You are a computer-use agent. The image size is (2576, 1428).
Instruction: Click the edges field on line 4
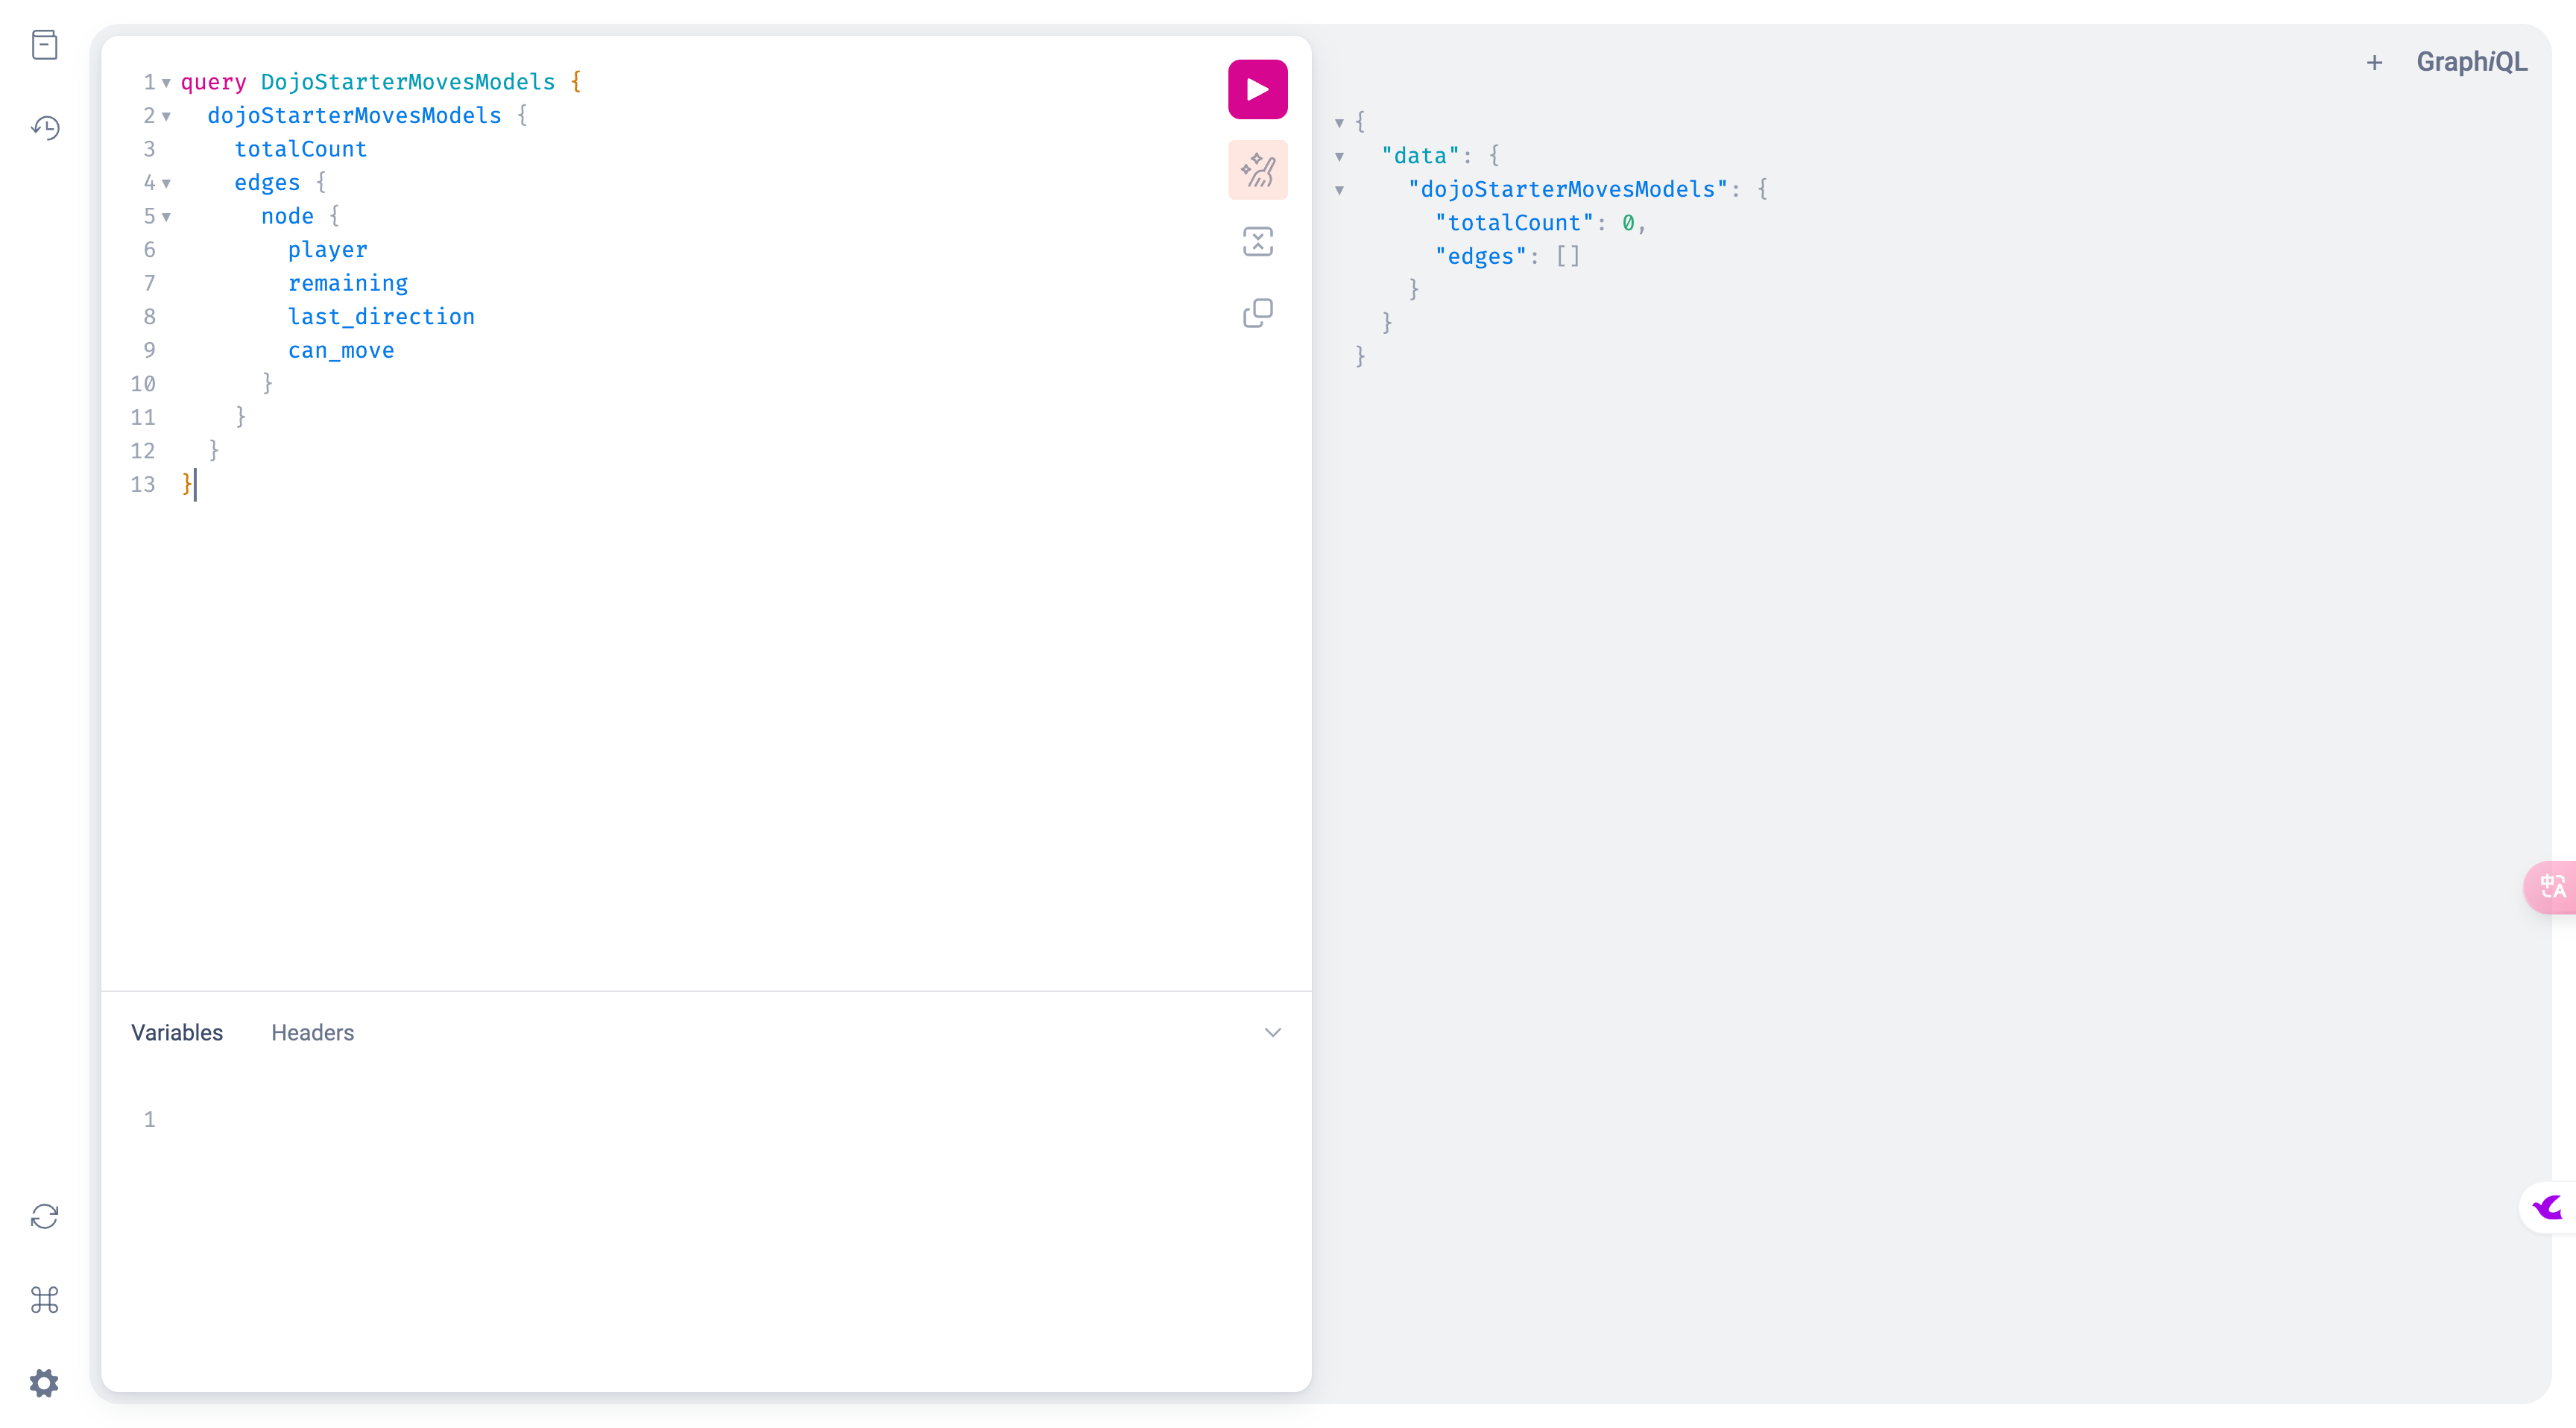[x=267, y=183]
